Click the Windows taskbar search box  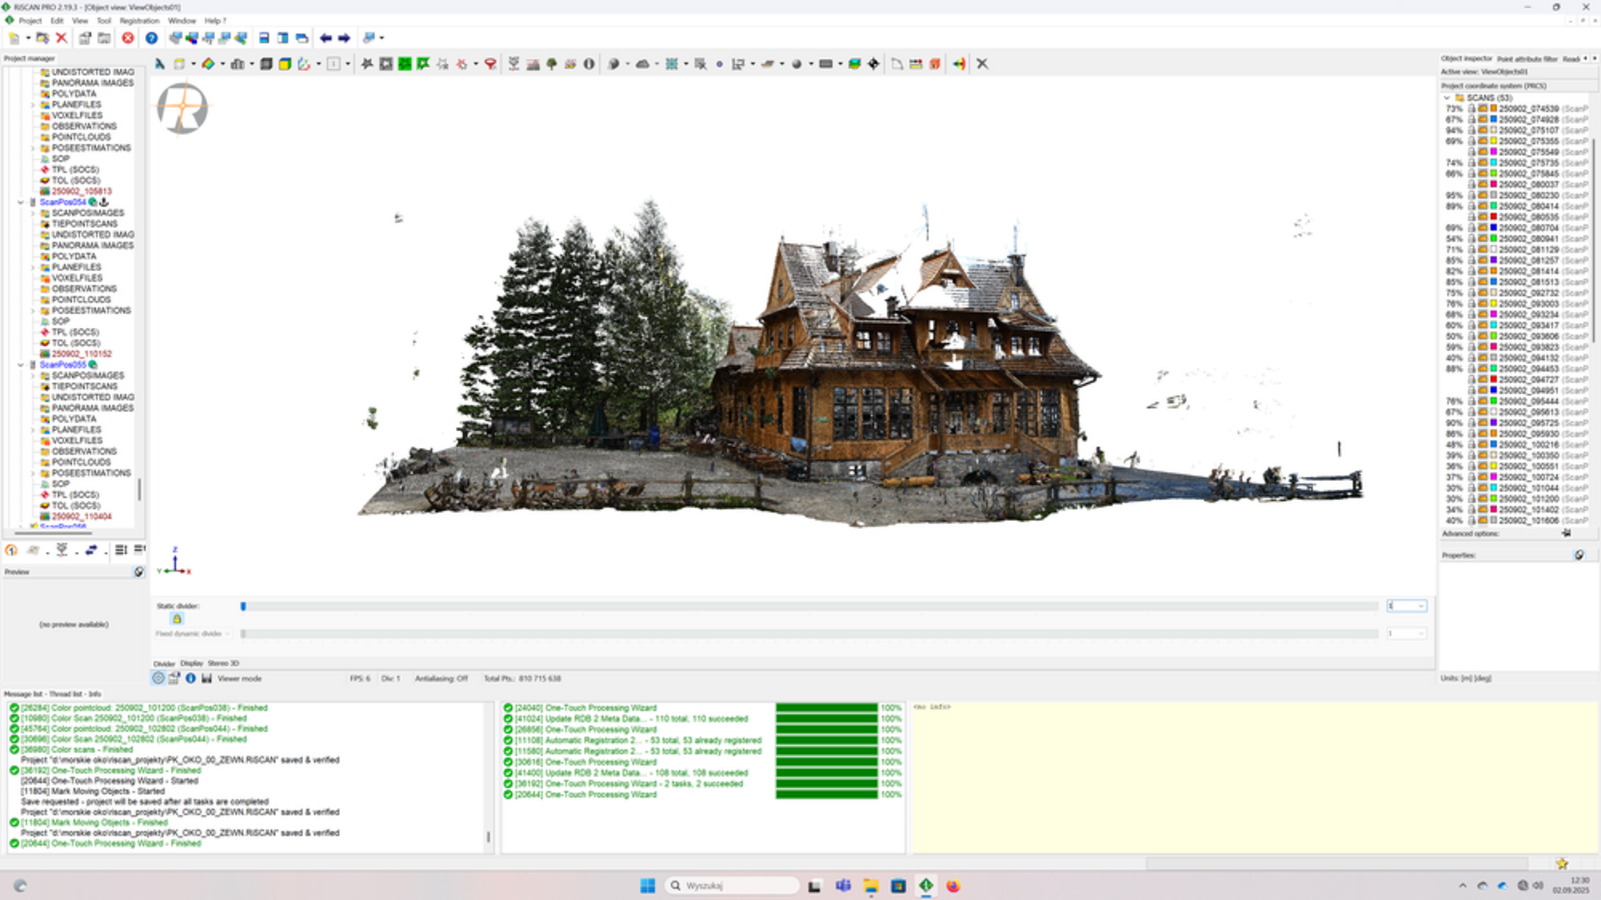tap(732, 885)
